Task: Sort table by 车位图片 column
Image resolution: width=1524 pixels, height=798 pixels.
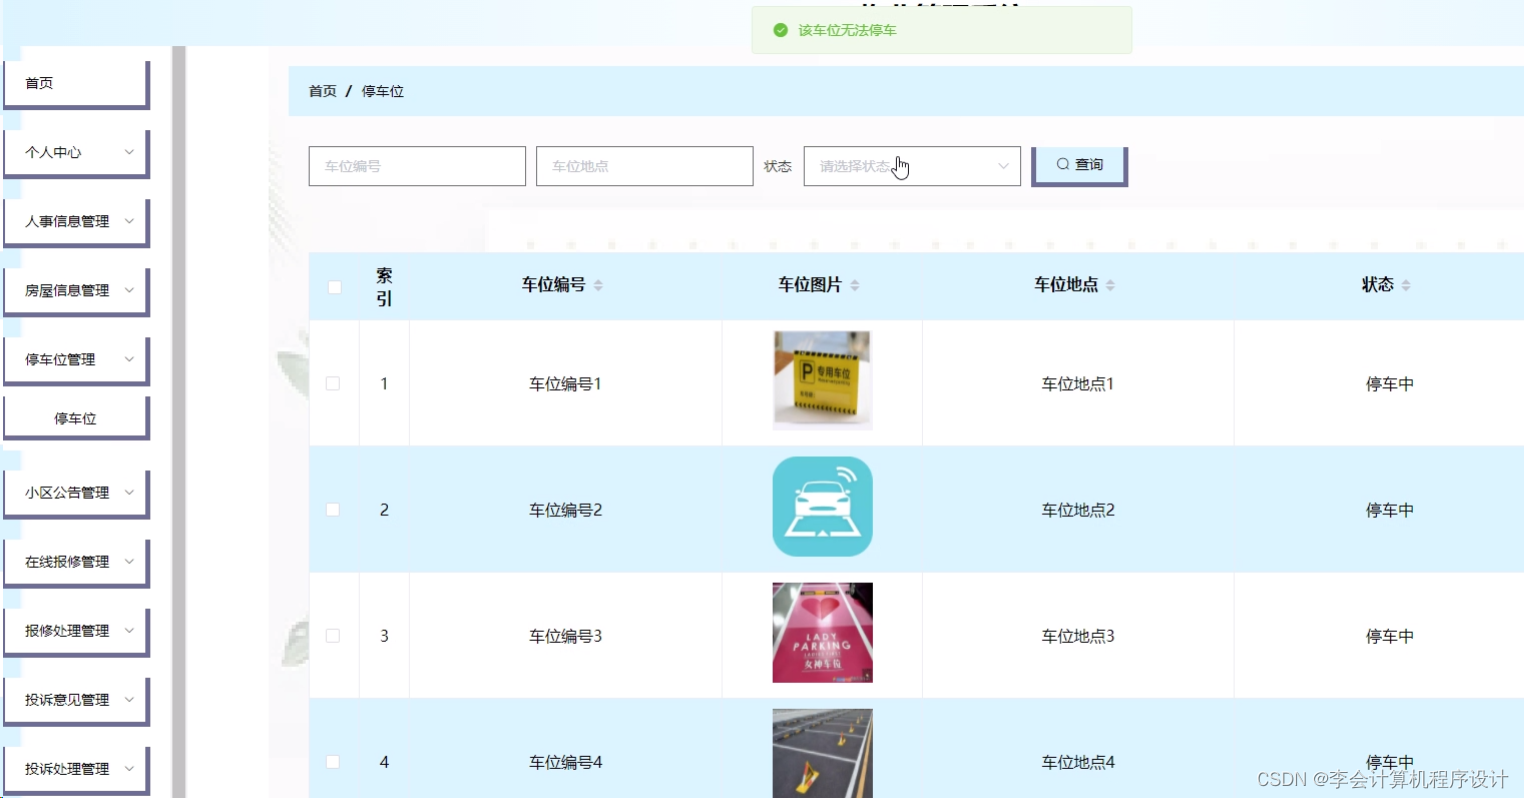Action: [x=855, y=284]
